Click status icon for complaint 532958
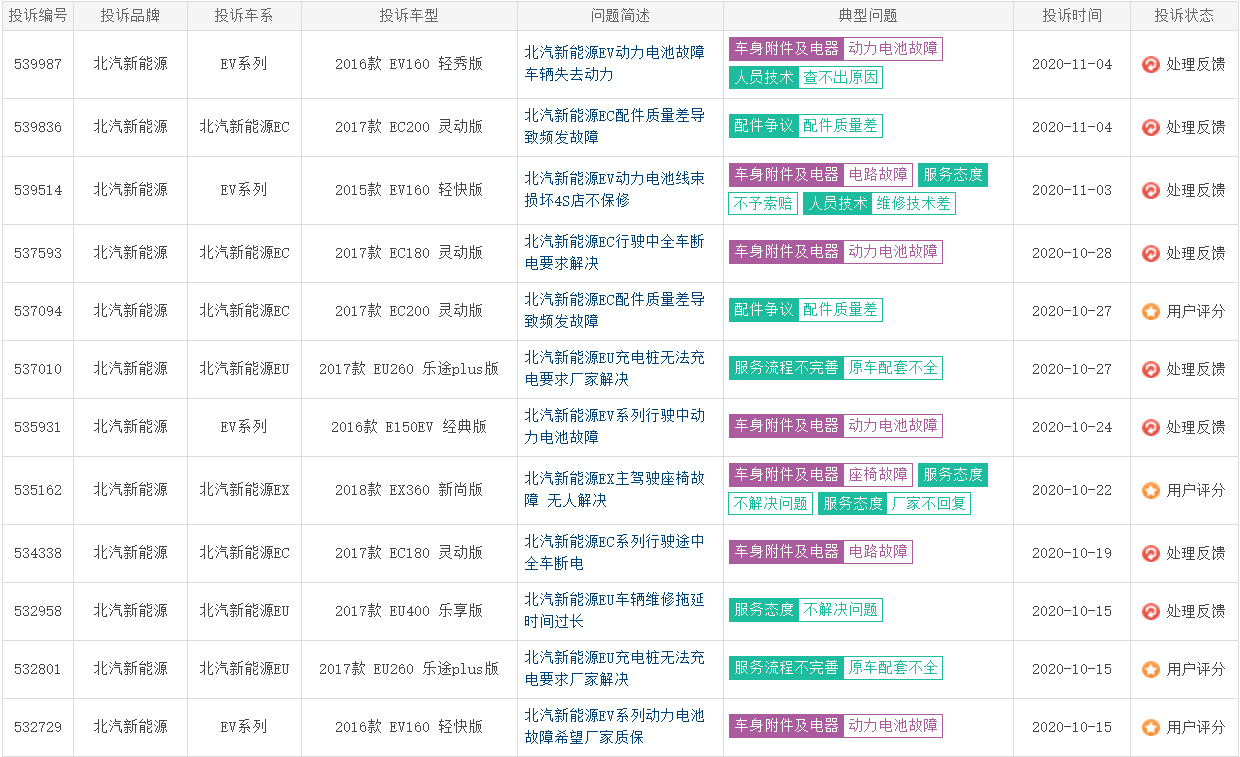This screenshot has height=757, width=1240. (1151, 611)
